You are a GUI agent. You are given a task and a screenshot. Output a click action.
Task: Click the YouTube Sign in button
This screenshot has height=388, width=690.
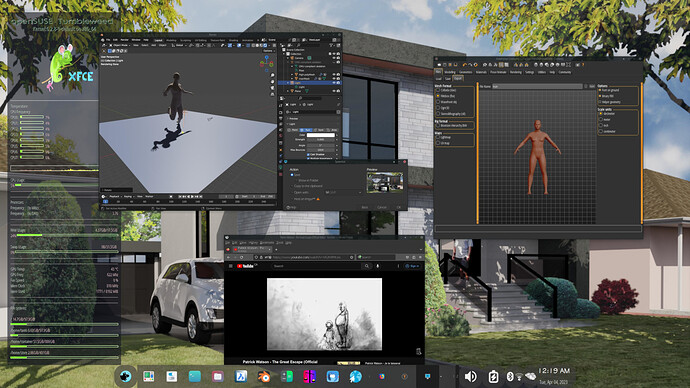click(413, 266)
